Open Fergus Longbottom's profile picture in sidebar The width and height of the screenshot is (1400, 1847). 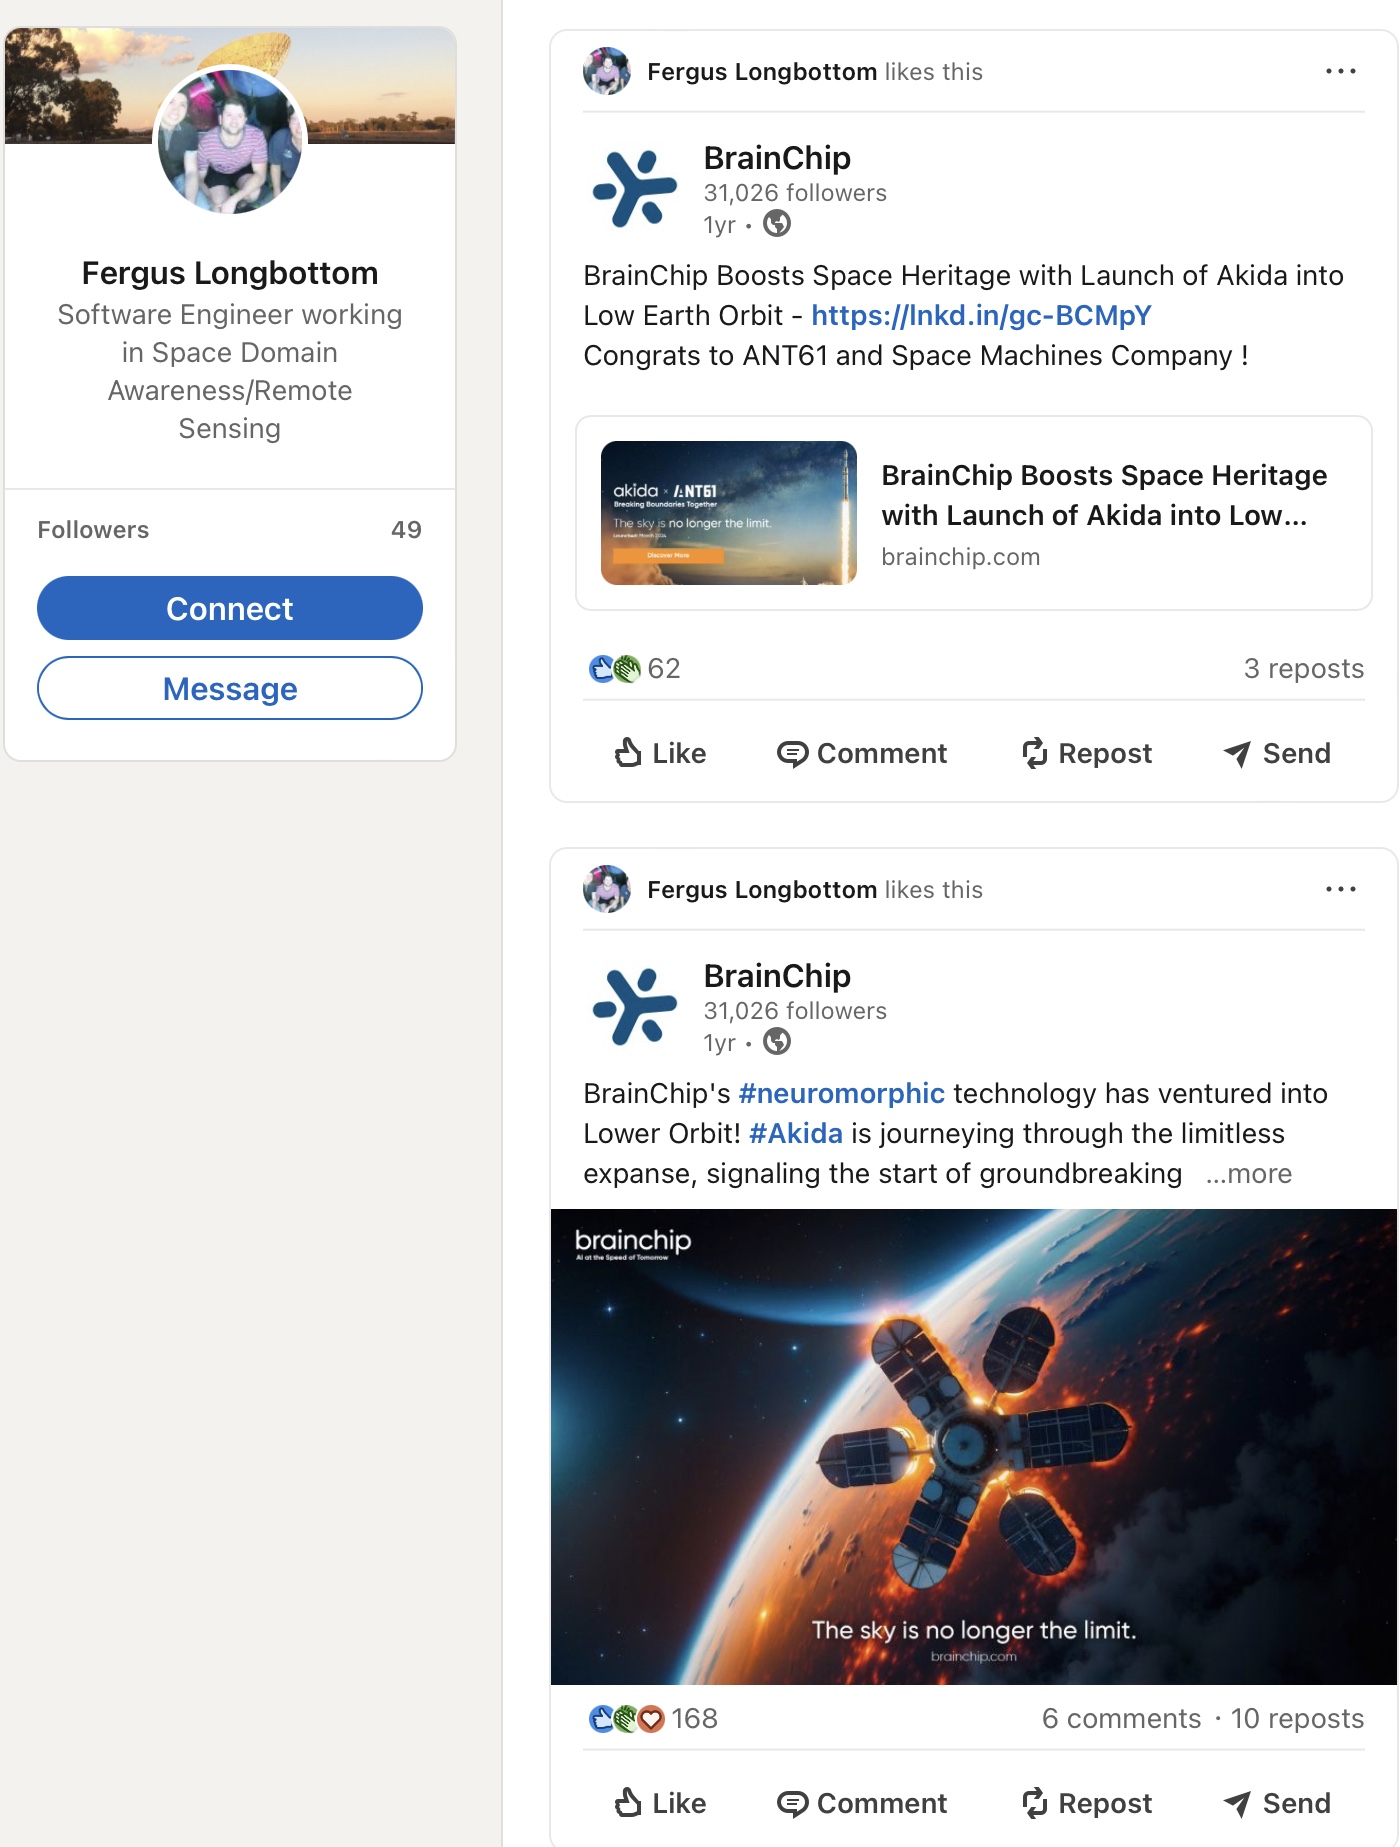coord(230,140)
